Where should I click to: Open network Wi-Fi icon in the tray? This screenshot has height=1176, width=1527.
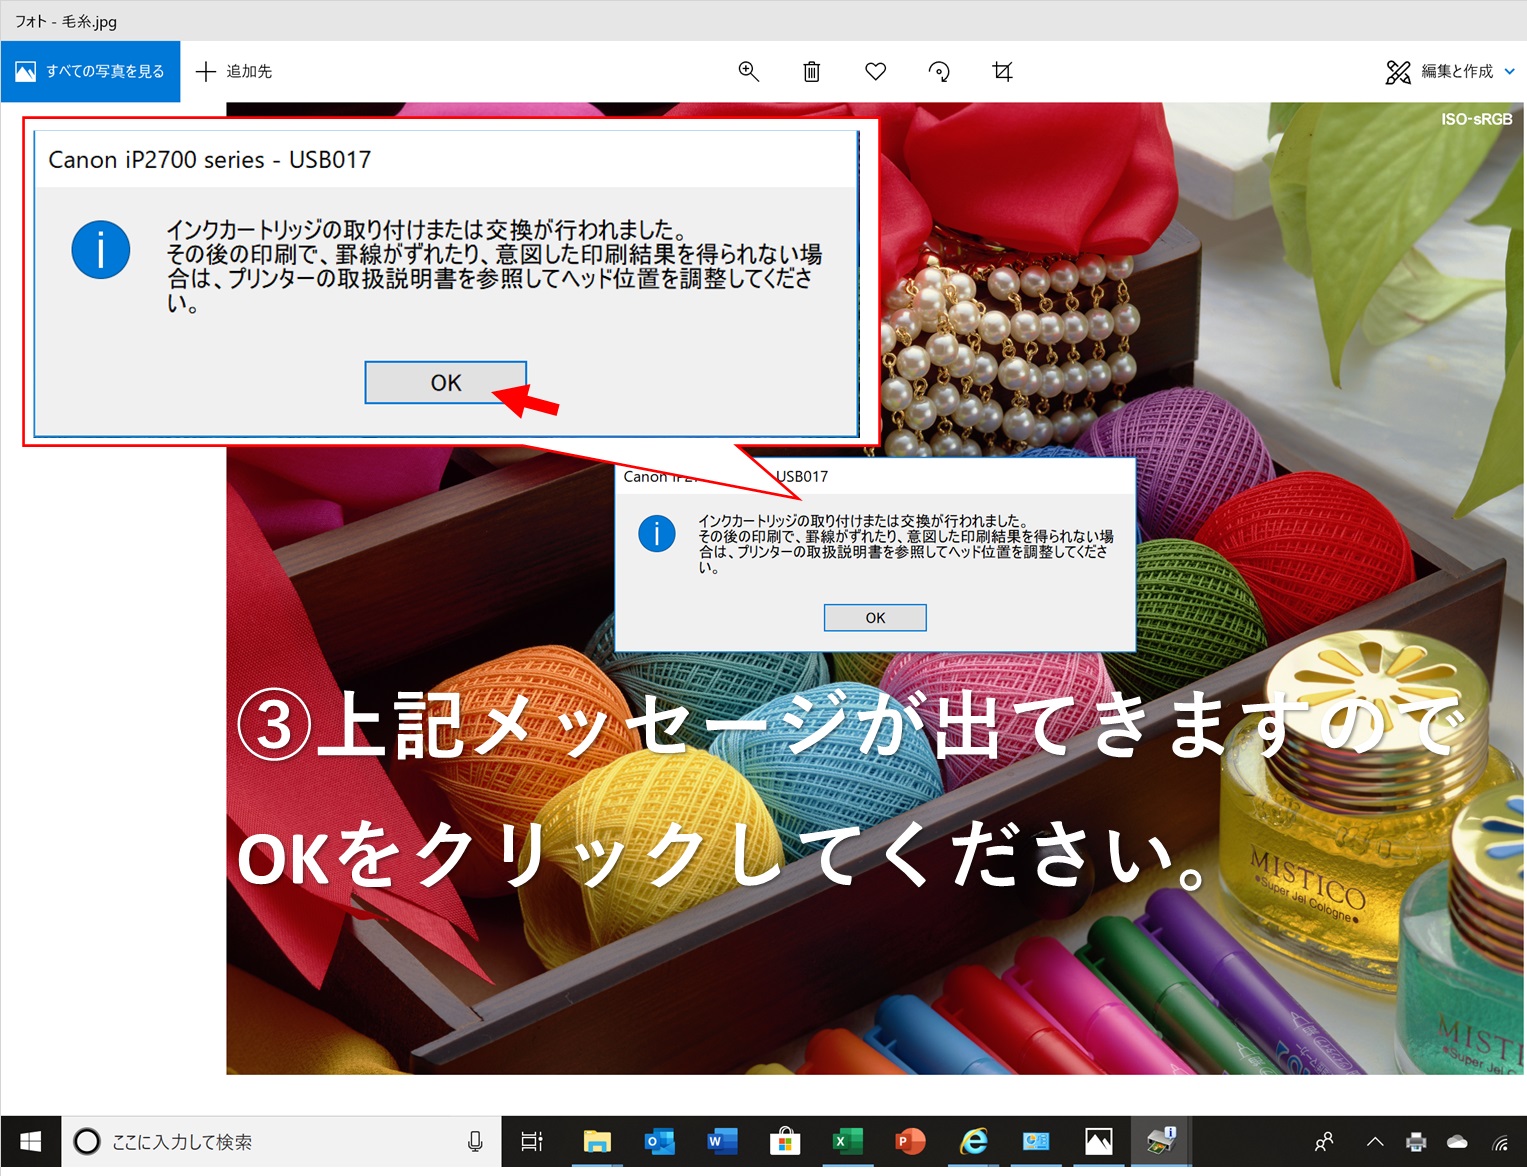point(1500,1142)
